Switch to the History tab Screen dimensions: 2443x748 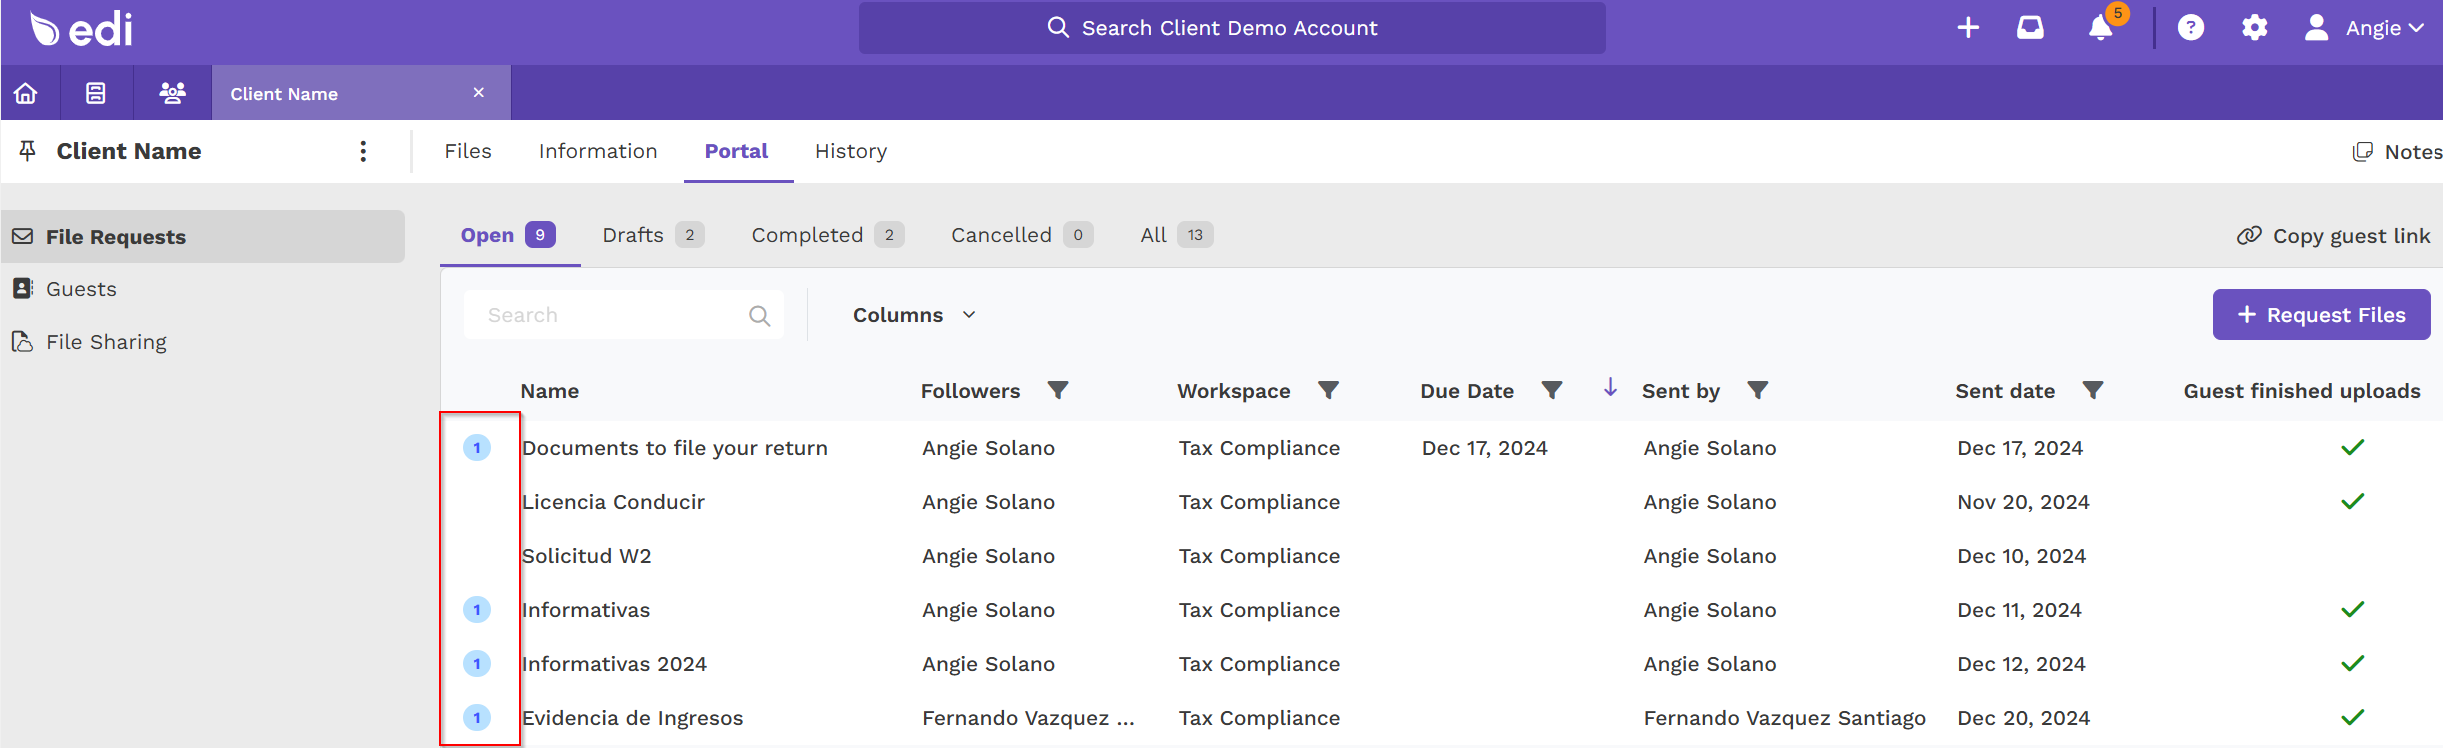pyautogui.click(x=851, y=151)
